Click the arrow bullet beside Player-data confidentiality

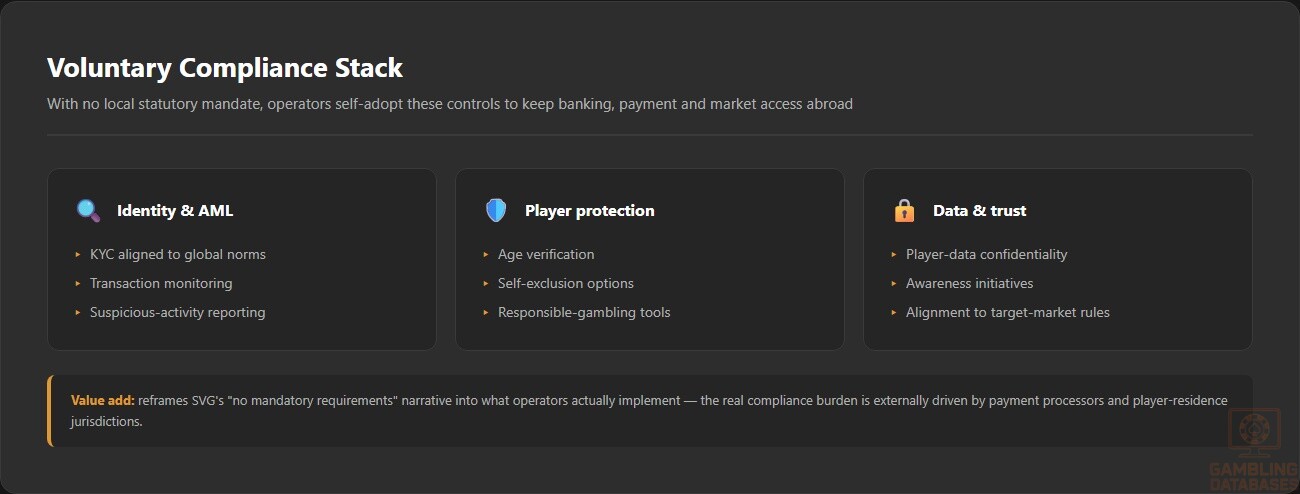tap(894, 255)
